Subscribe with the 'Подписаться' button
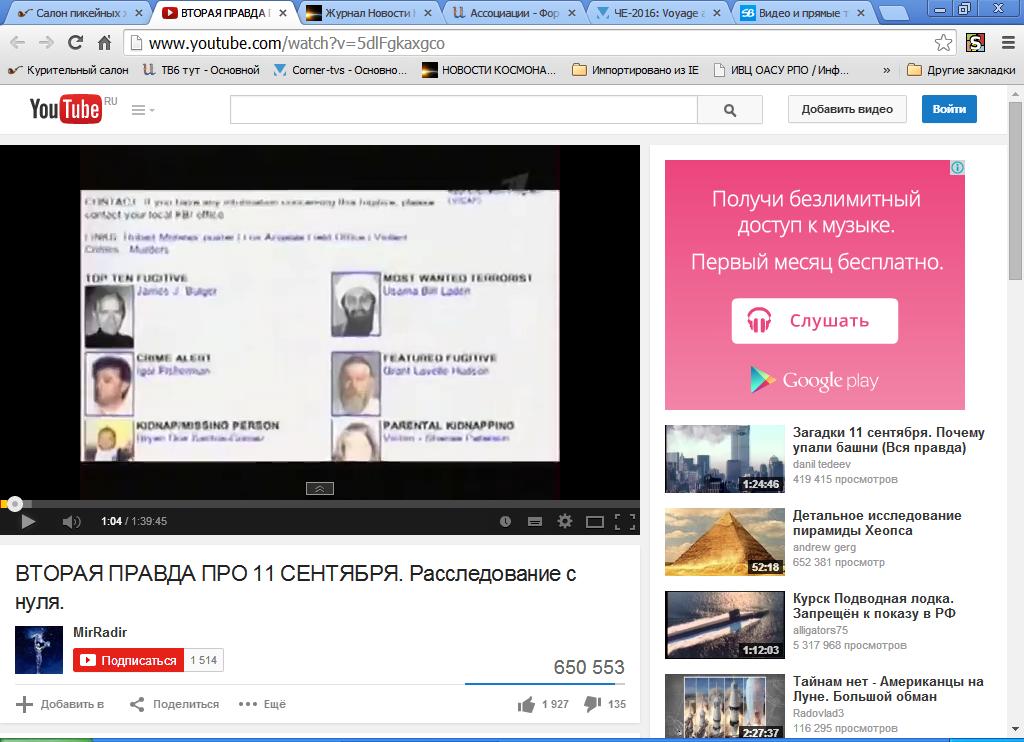This screenshot has height=742, width=1024. point(129,660)
